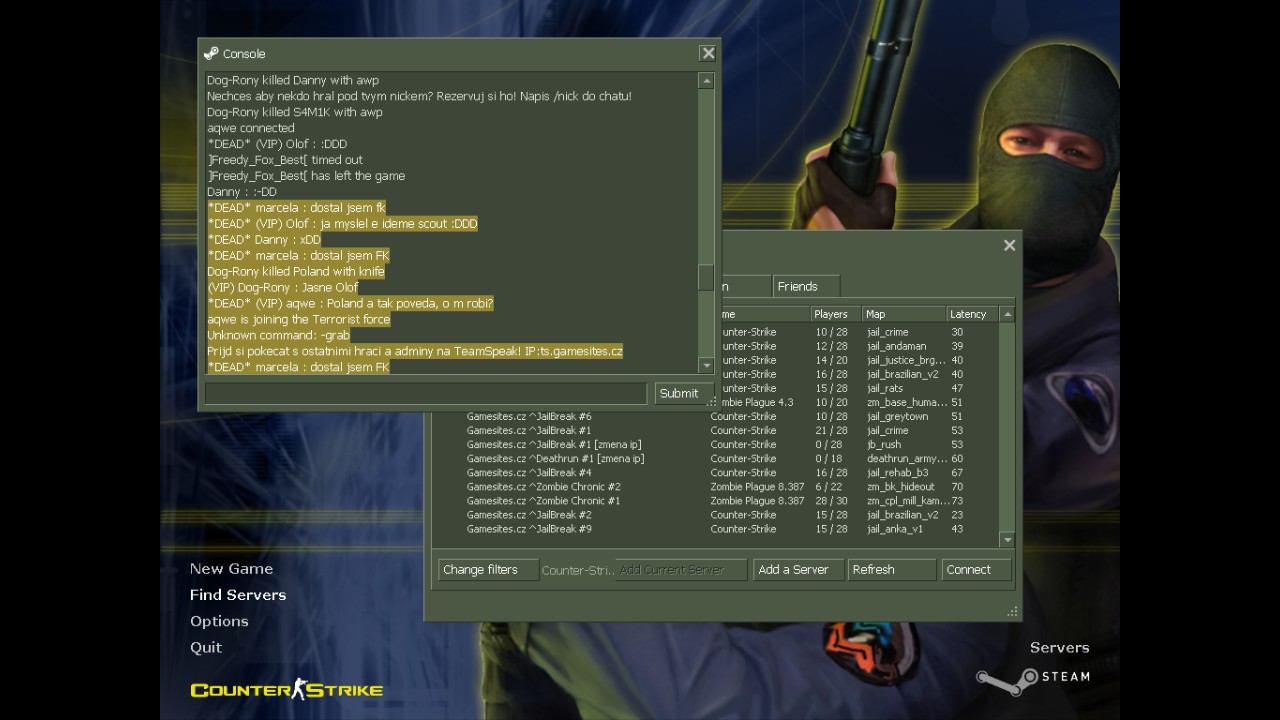The width and height of the screenshot is (1280, 720).
Task: Sort servers by Latency column
Action: pos(972,314)
